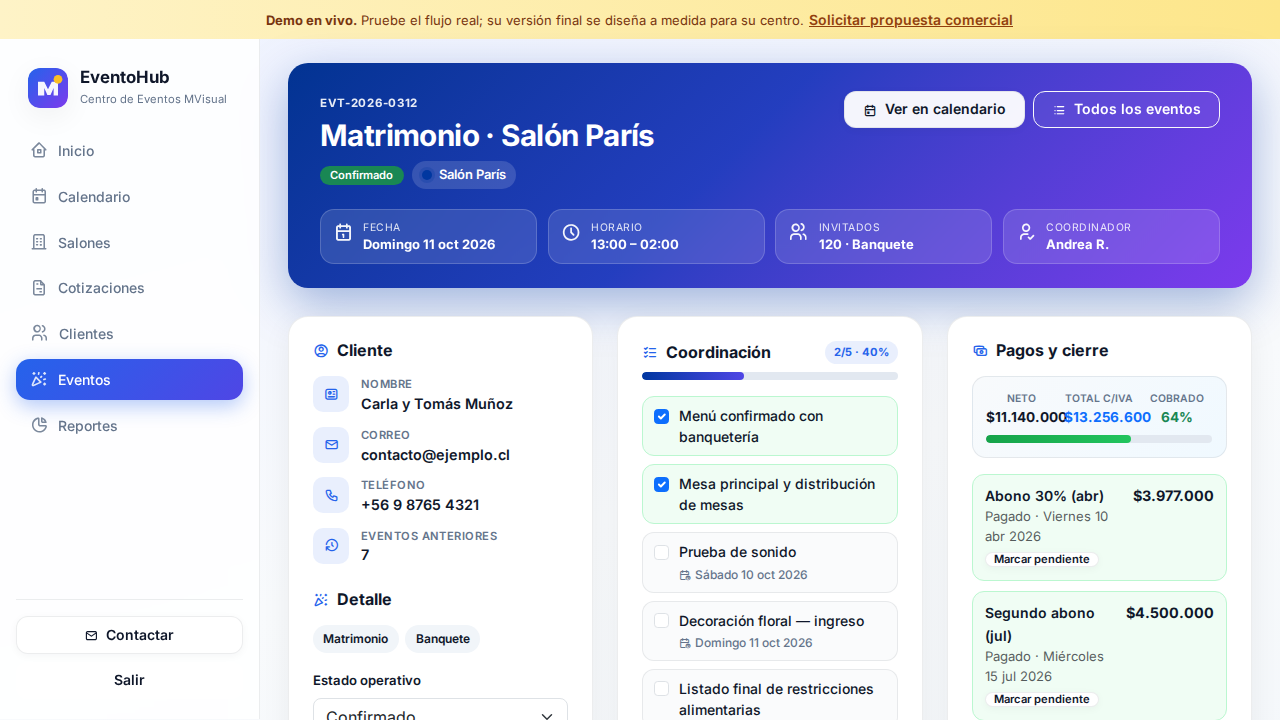Uncheck Mesa principal y distribución de mesas
The image size is (1280, 720).
click(661, 484)
